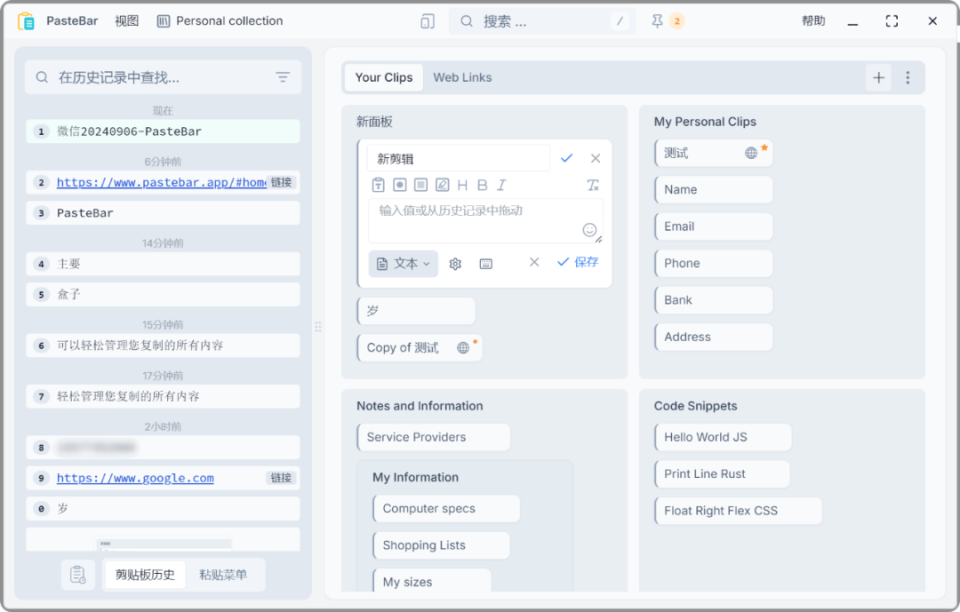
Task: Click the globe icon on 测试 clip
Action: point(751,153)
